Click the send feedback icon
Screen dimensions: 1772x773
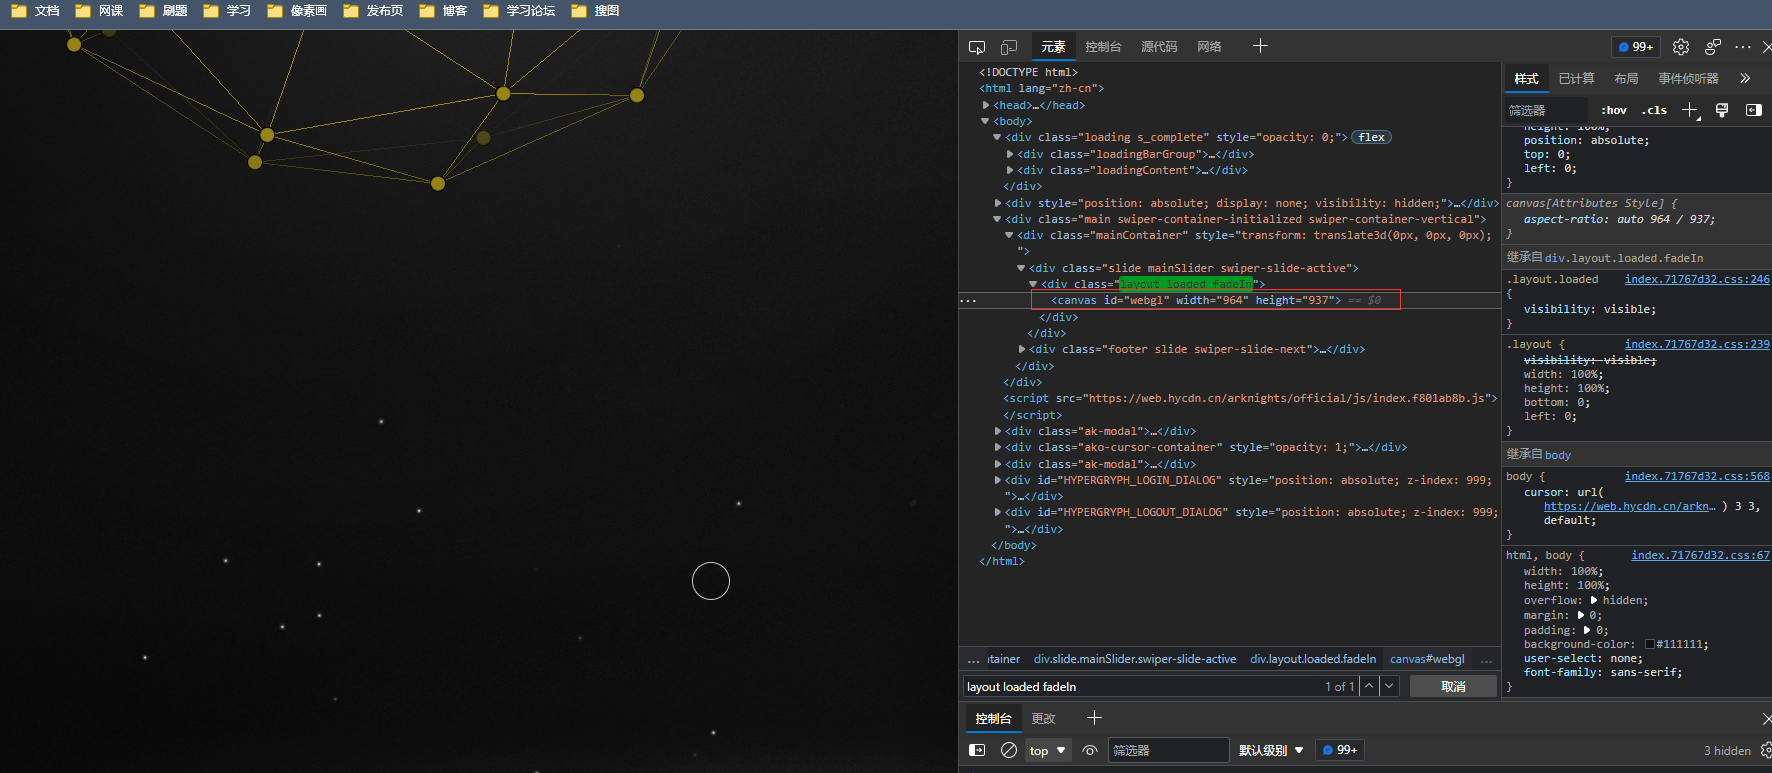[1713, 47]
